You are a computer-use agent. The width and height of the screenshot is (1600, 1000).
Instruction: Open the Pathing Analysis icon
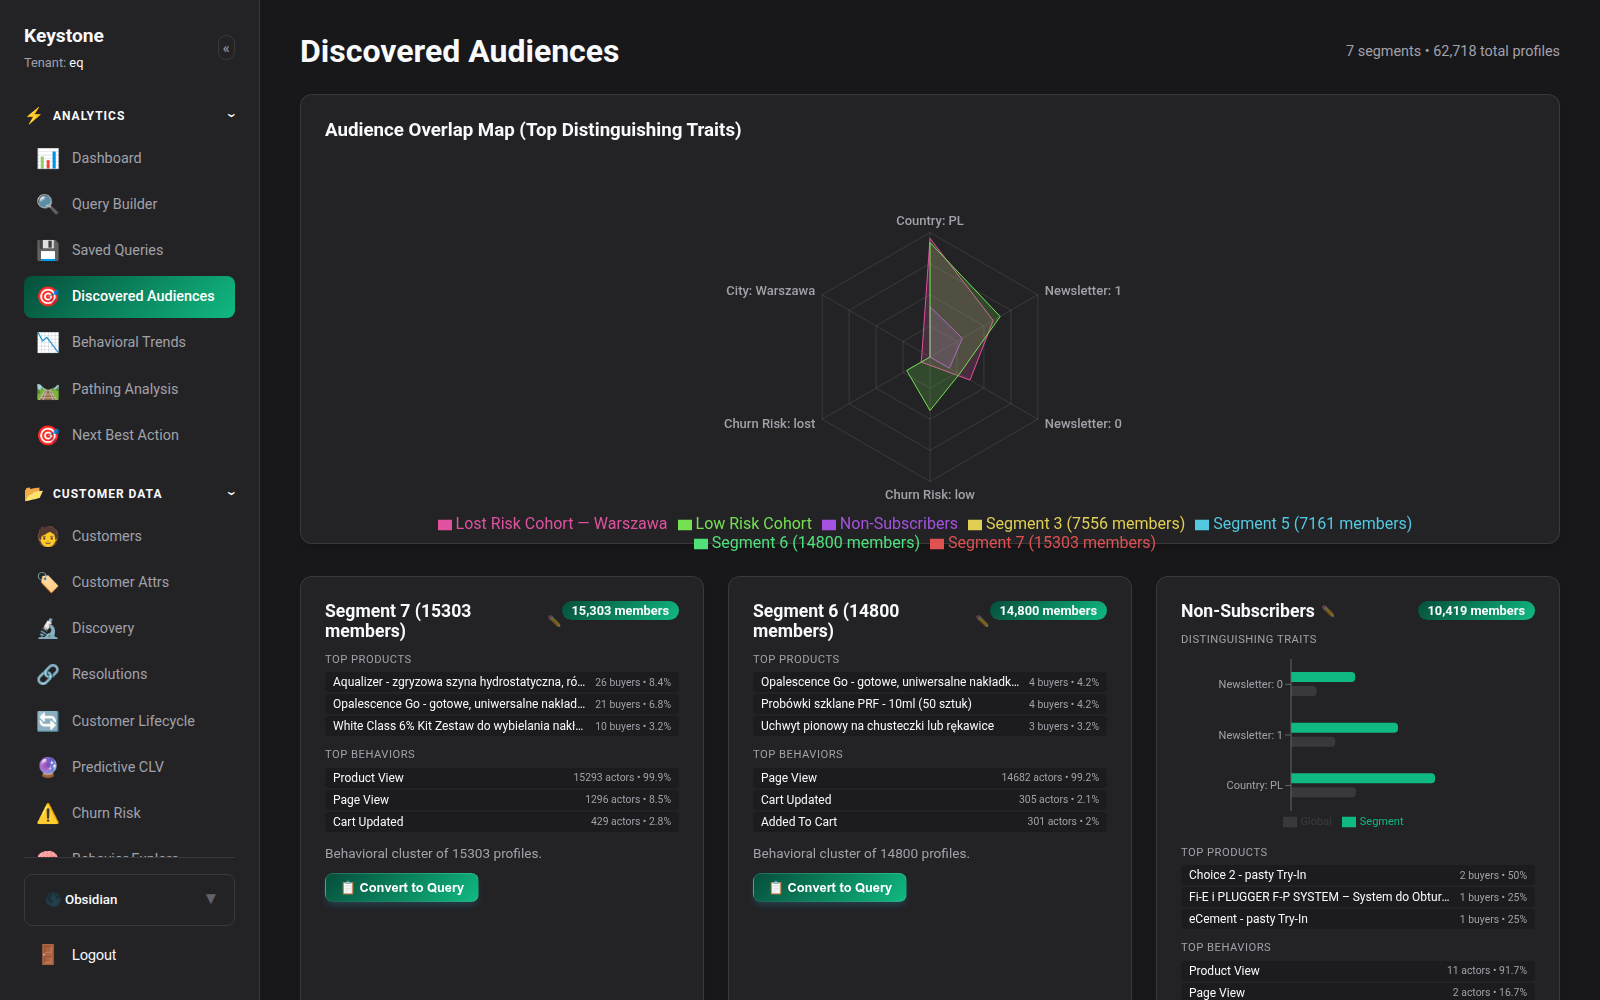click(48, 389)
